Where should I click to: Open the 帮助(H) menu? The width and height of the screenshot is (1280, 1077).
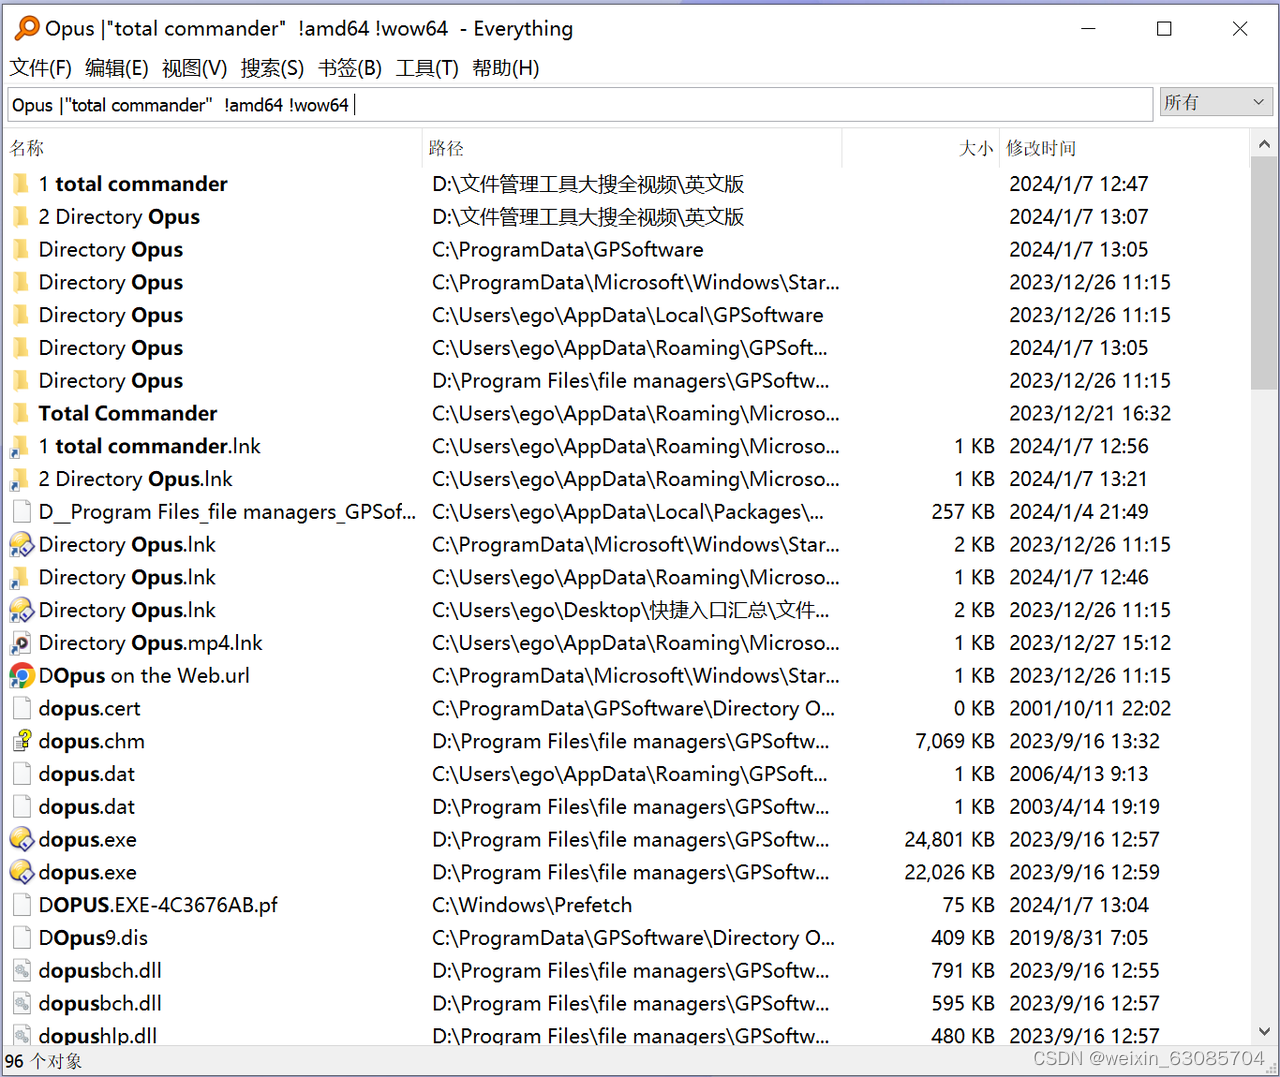point(505,68)
